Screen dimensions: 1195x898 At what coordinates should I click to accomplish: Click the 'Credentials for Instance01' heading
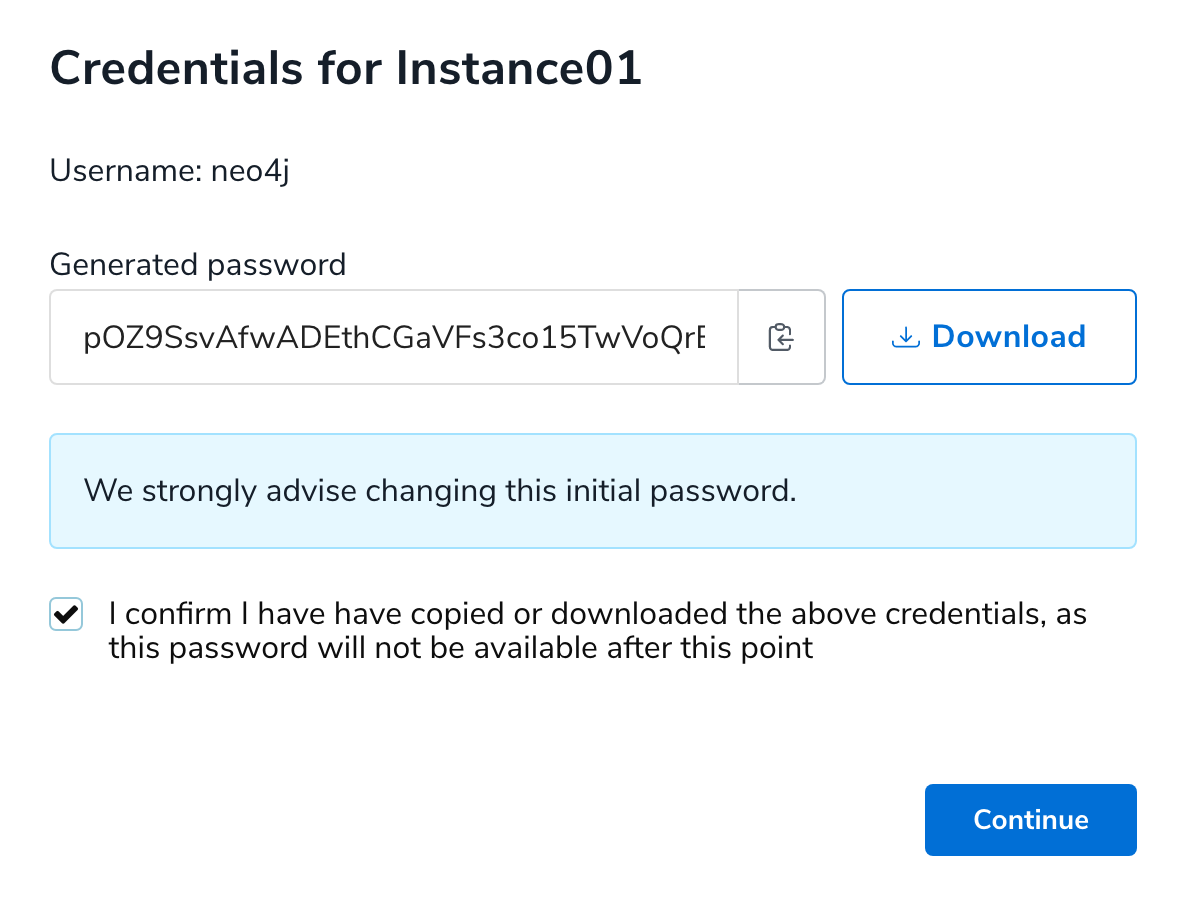[345, 70]
